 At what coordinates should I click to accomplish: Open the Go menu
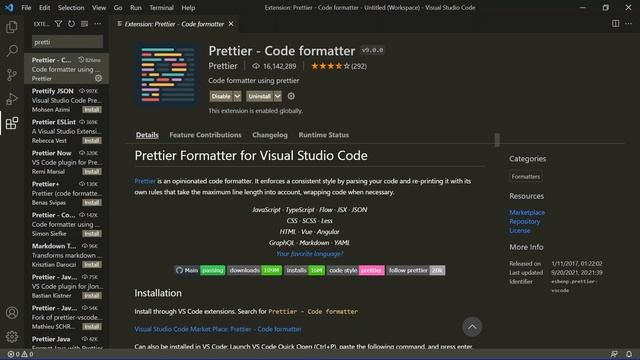pyautogui.click(x=118, y=8)
